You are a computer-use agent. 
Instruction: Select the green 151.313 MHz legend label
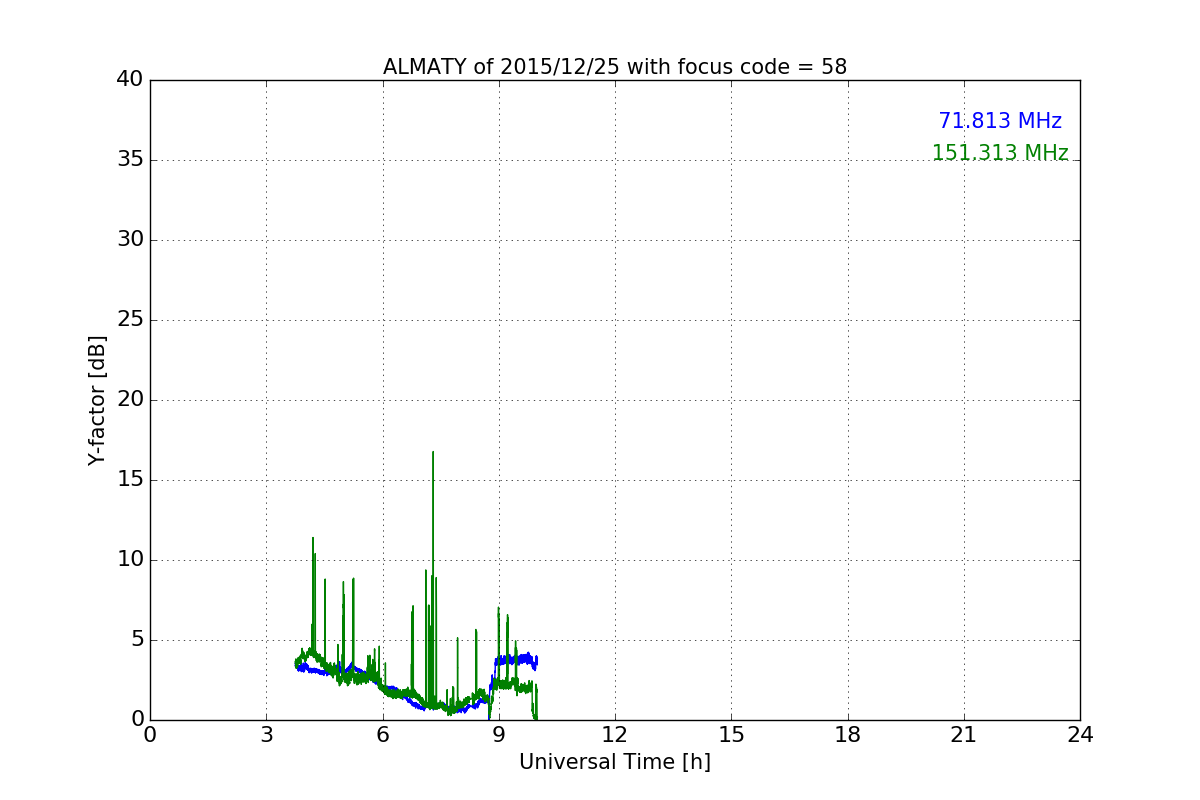(x=1000, y=153)
